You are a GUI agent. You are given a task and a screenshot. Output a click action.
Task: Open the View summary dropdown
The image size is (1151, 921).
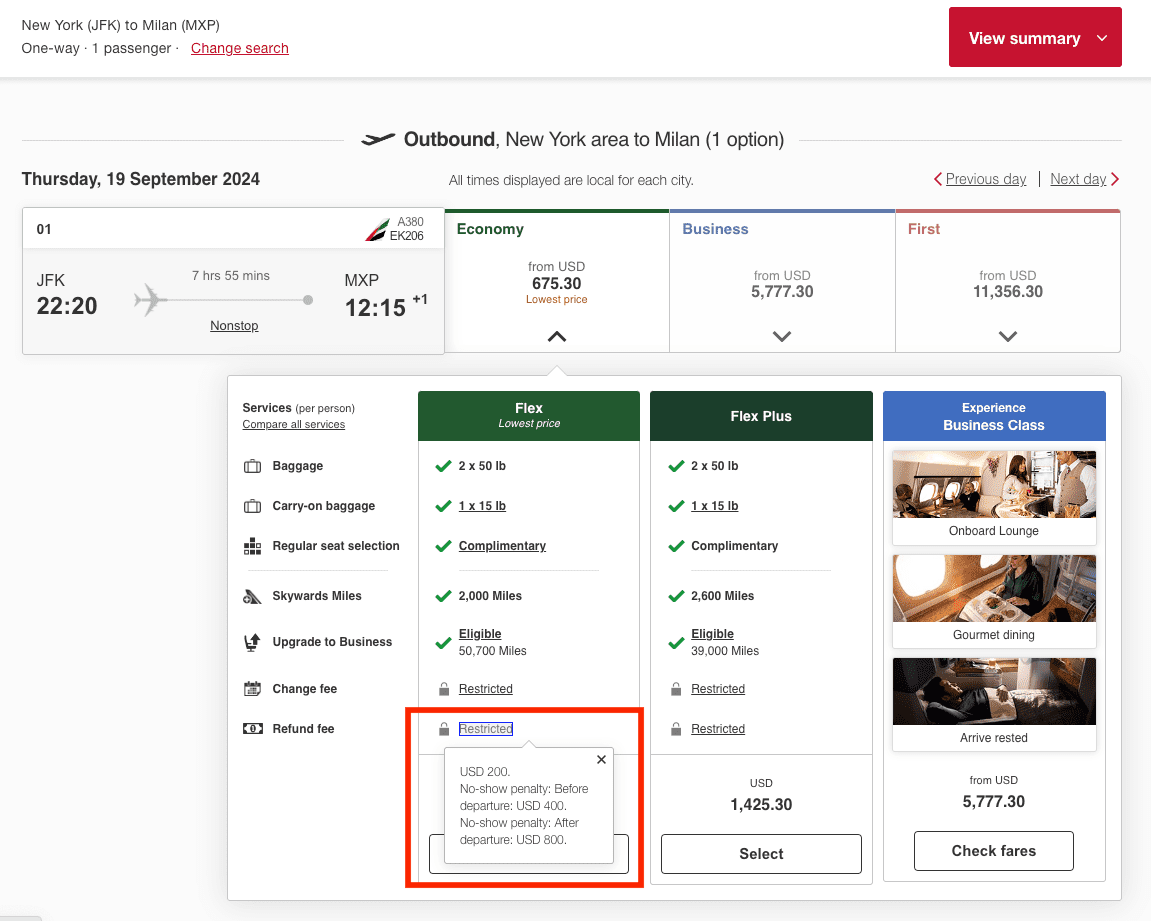click(1035, 38)
